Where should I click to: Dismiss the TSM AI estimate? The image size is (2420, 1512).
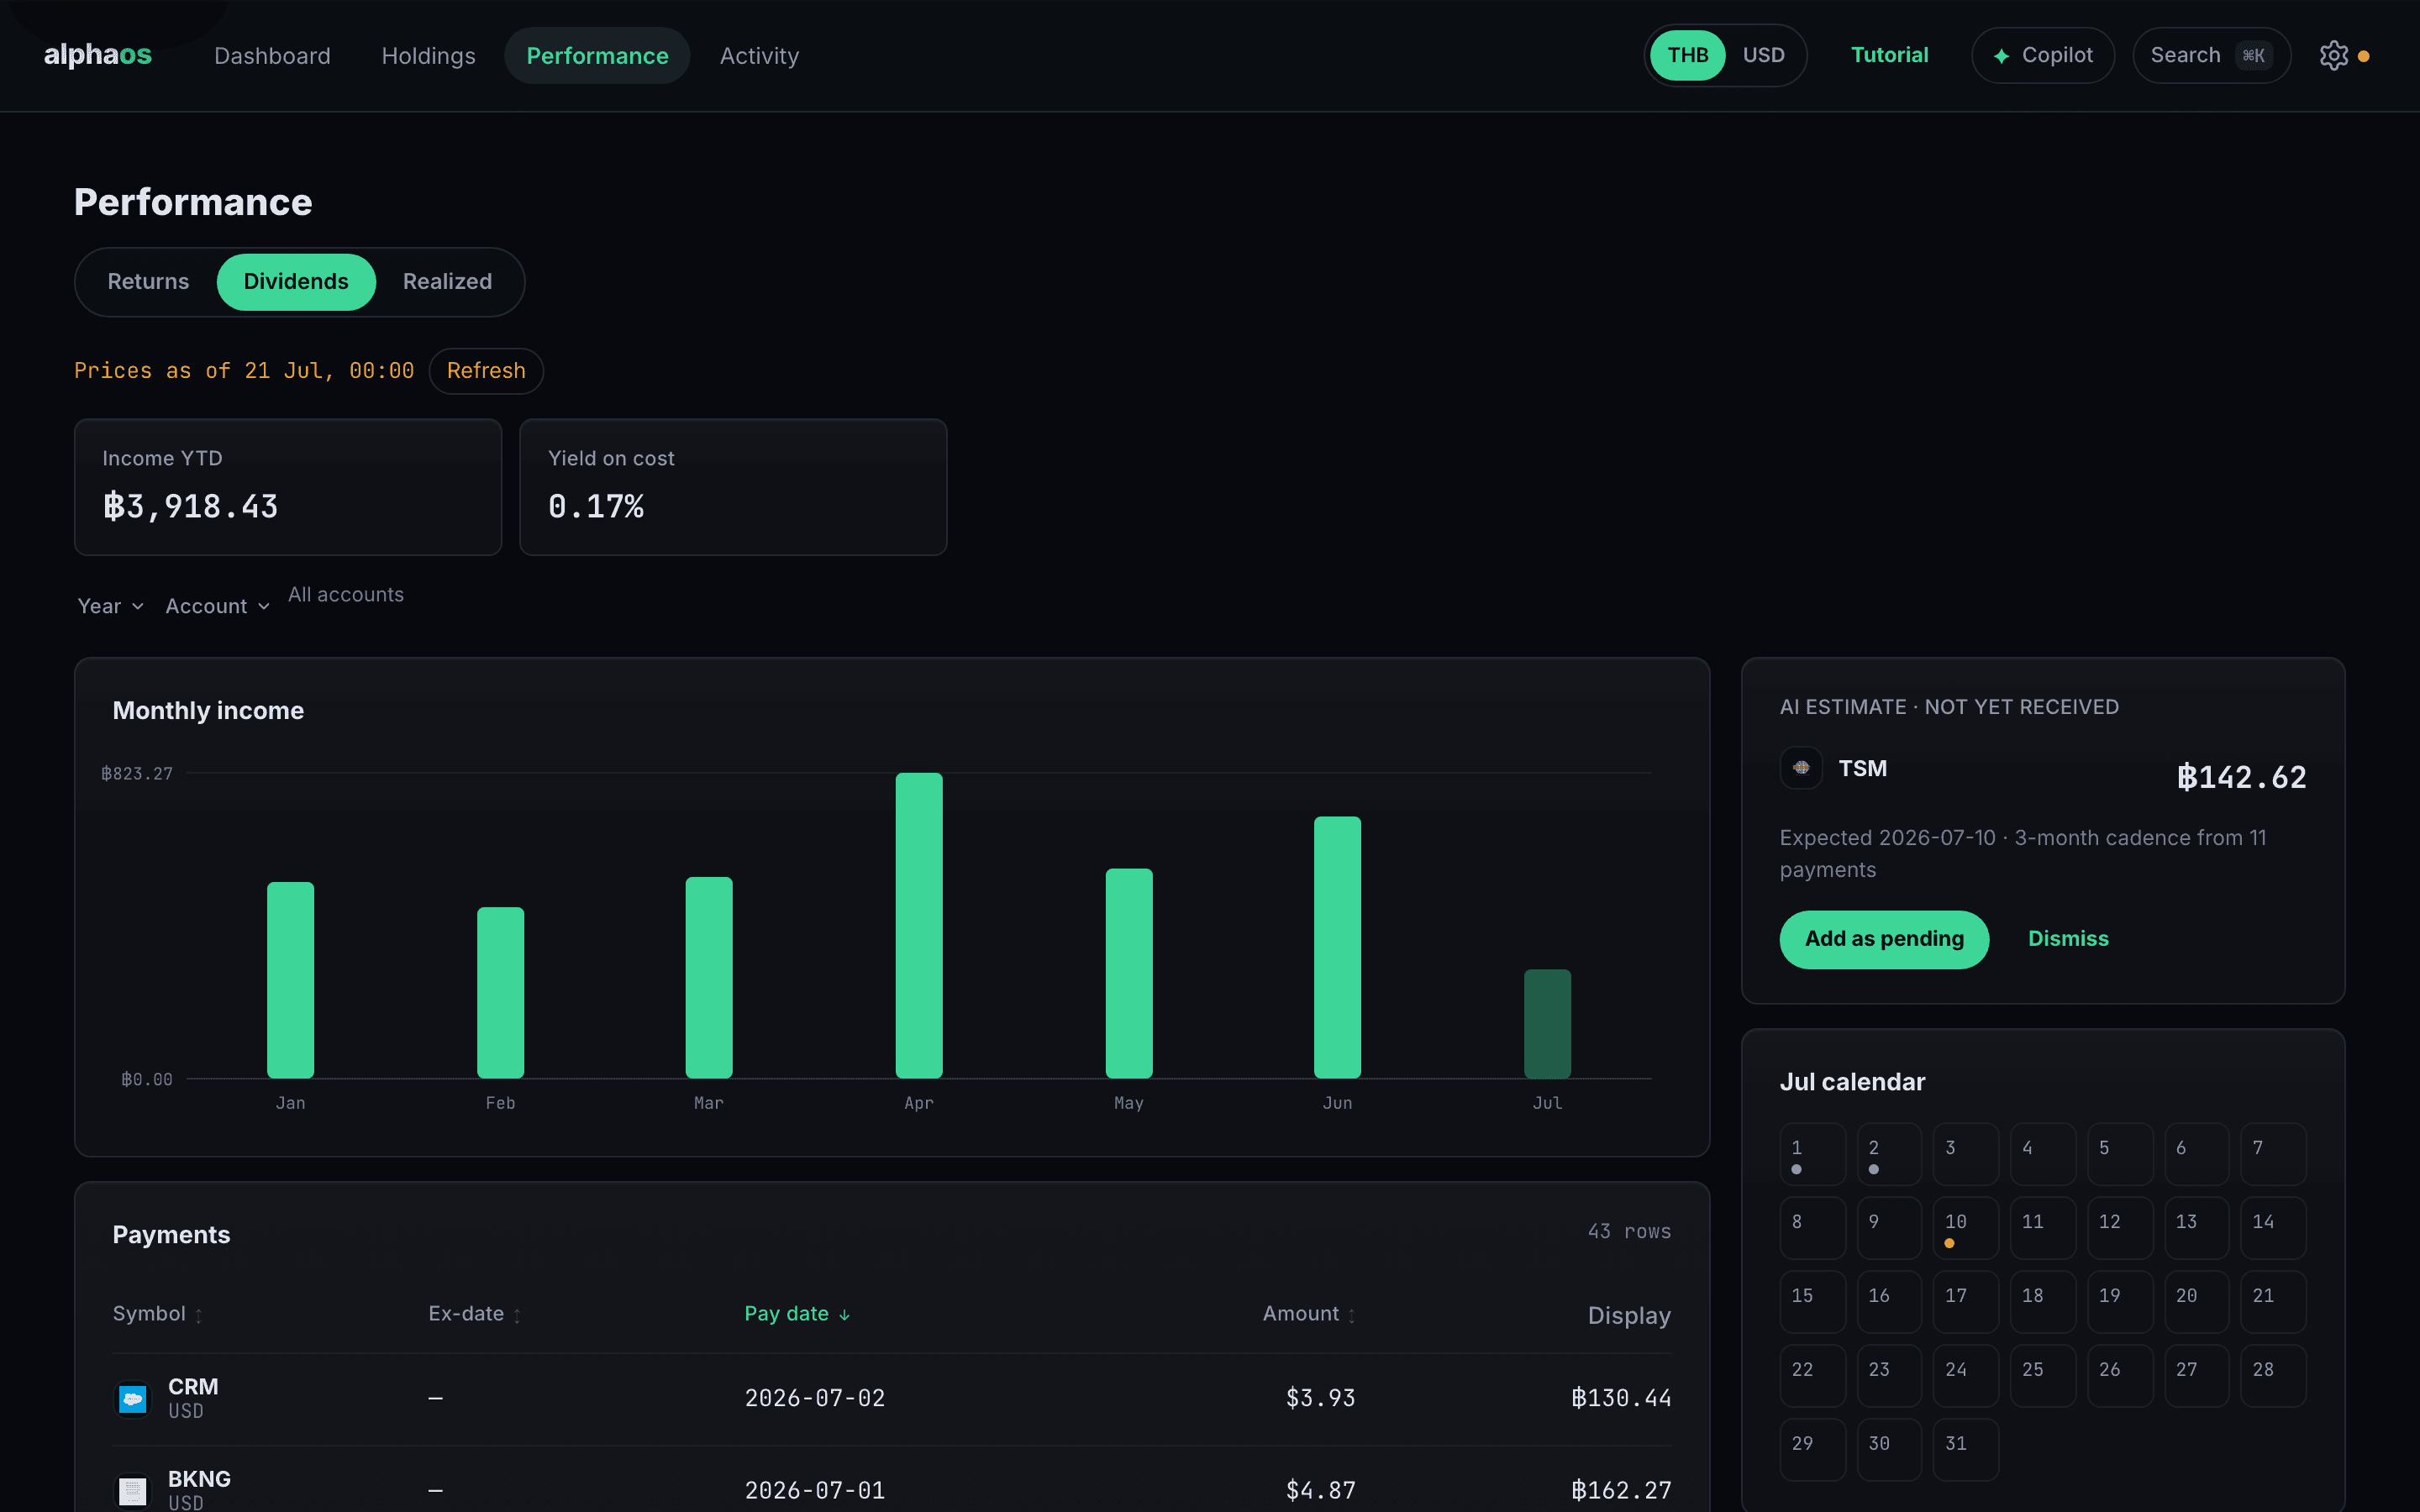point(2067,939)
